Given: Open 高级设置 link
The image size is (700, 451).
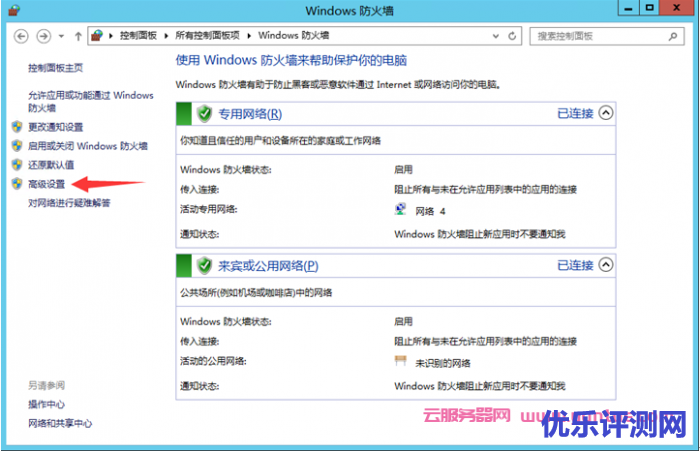Looking at the screenshot, I should click(x=46, y=184).
